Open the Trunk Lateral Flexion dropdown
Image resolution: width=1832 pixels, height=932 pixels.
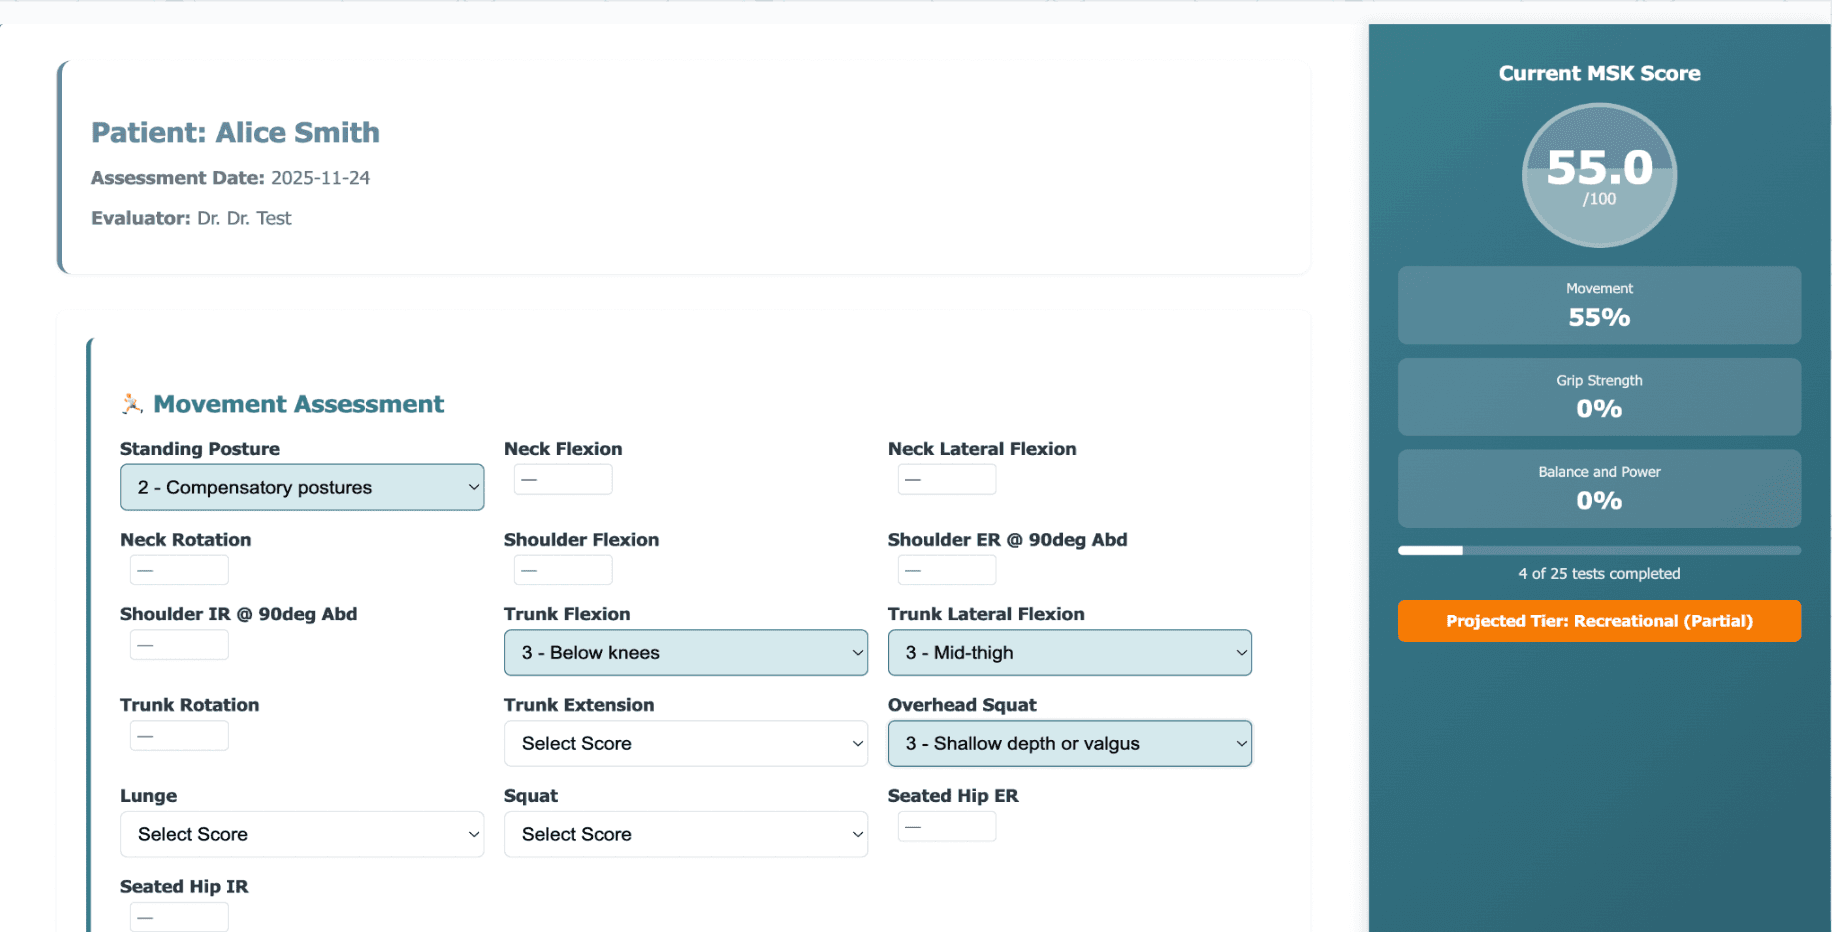tap(1069, 653)
